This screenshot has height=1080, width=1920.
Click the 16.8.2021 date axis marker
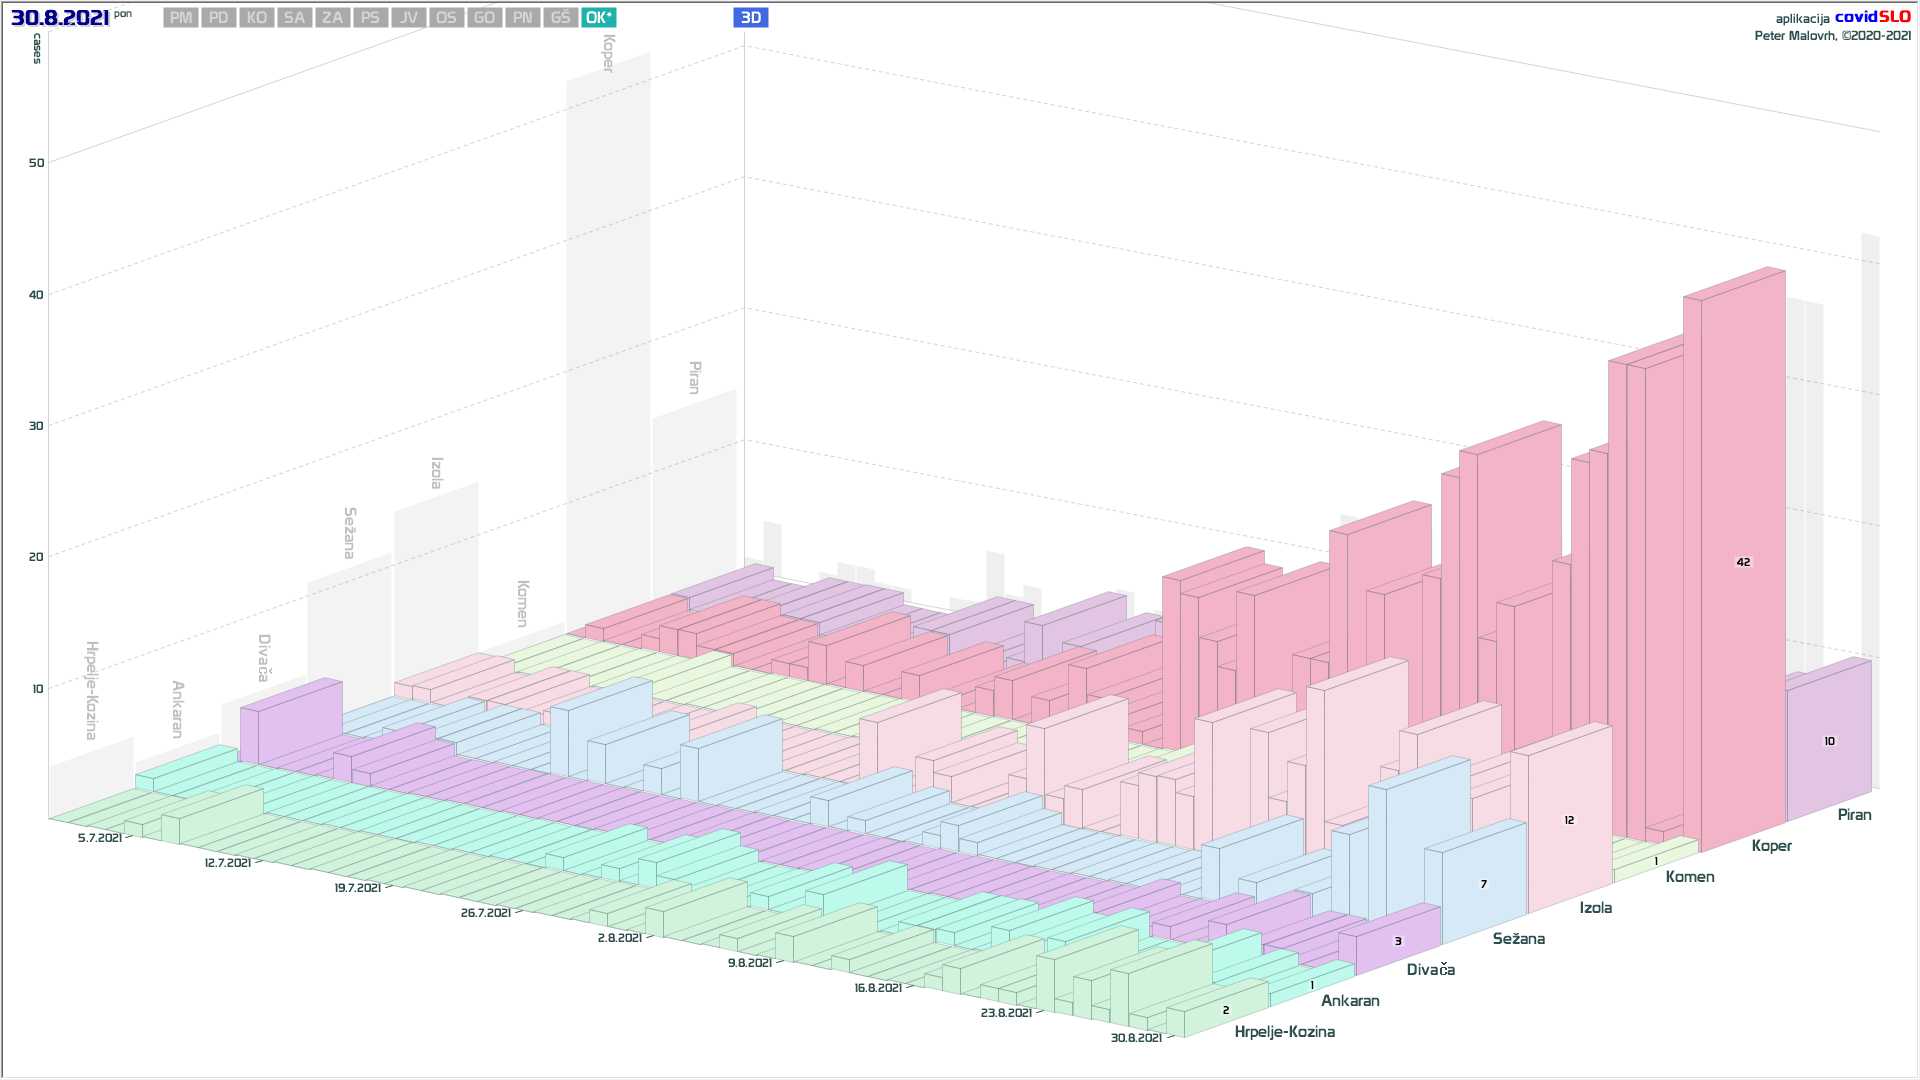coord(878,988)
